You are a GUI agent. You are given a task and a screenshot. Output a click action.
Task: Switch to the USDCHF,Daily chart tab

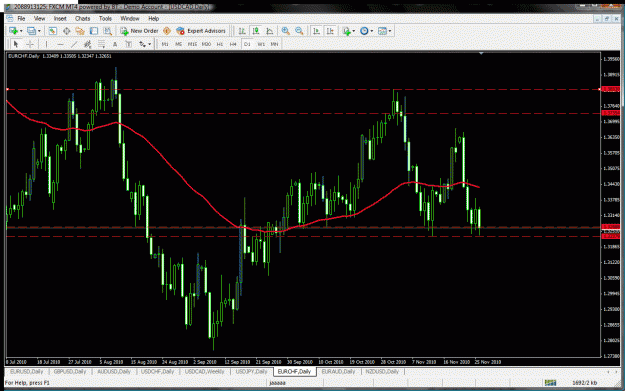(157, 371)
